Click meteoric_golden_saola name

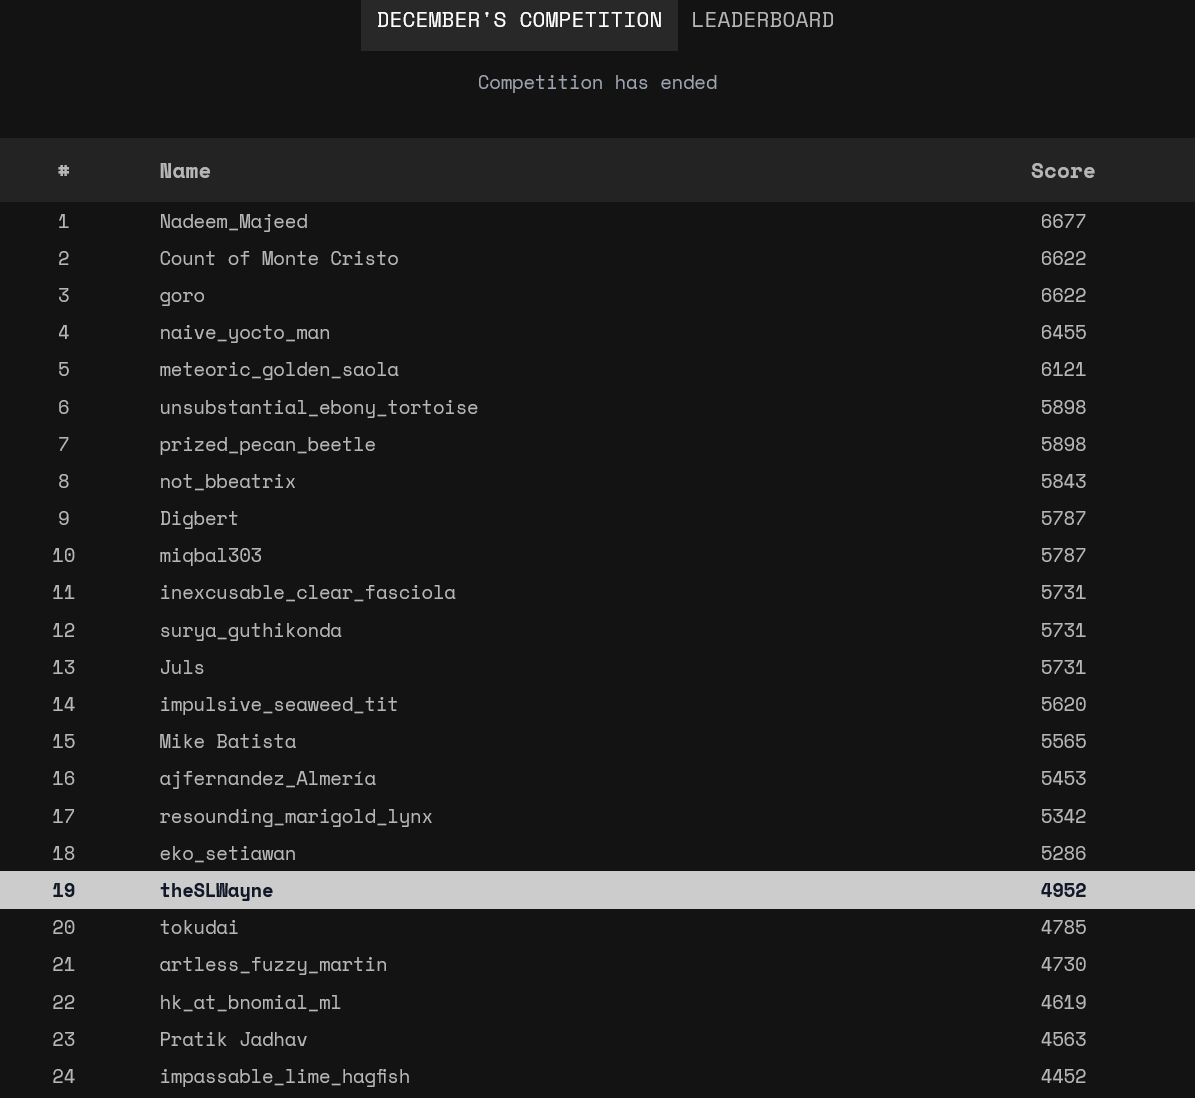click(279, 370)
